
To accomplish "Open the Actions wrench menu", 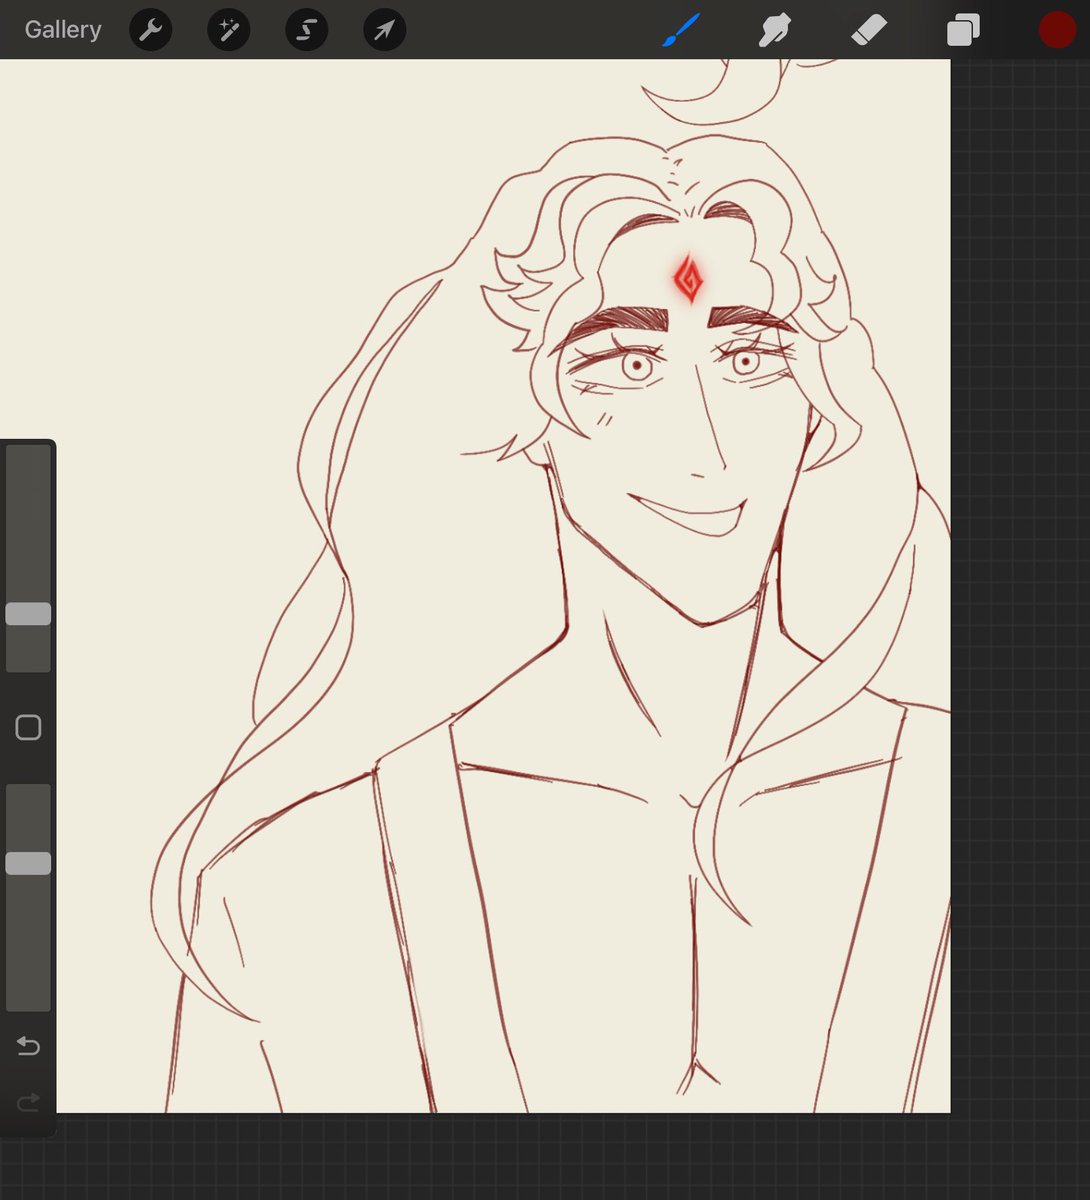I will [x=151, y=30].
